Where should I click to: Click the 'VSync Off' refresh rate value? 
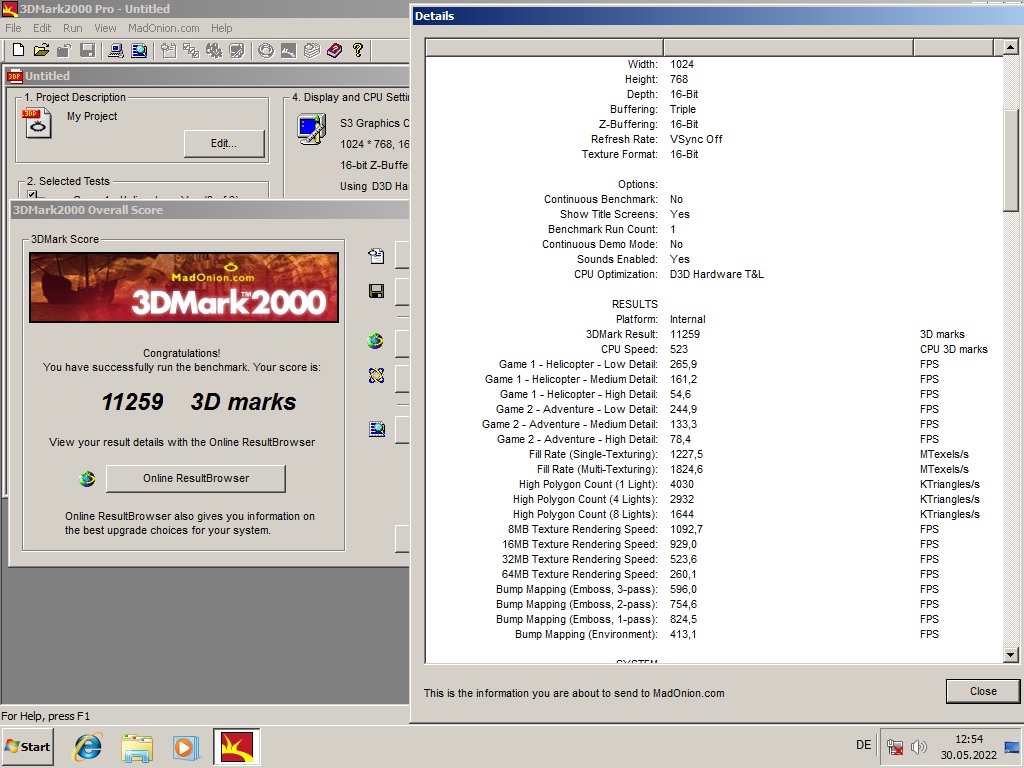point(696,139)
